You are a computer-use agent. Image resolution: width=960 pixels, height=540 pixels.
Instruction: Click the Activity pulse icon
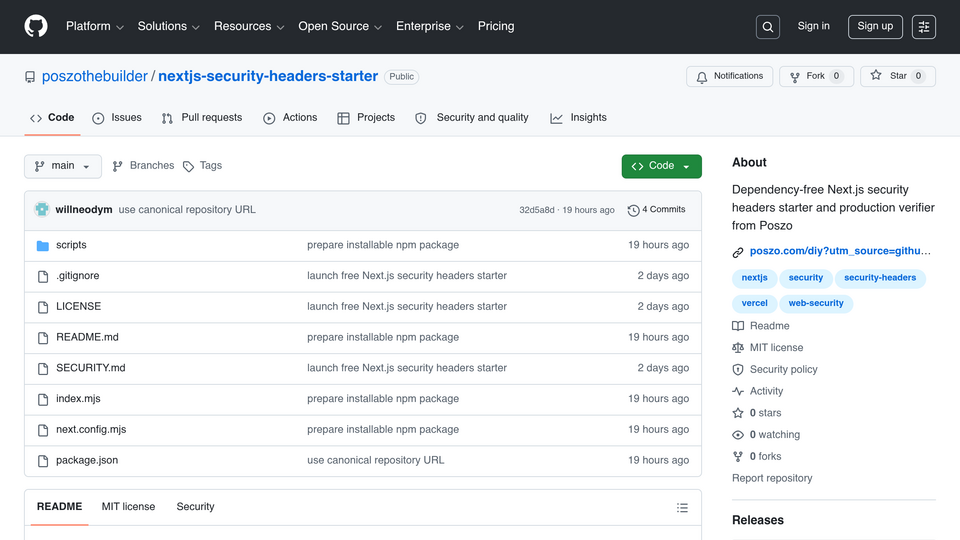click(x=738, y=391)
